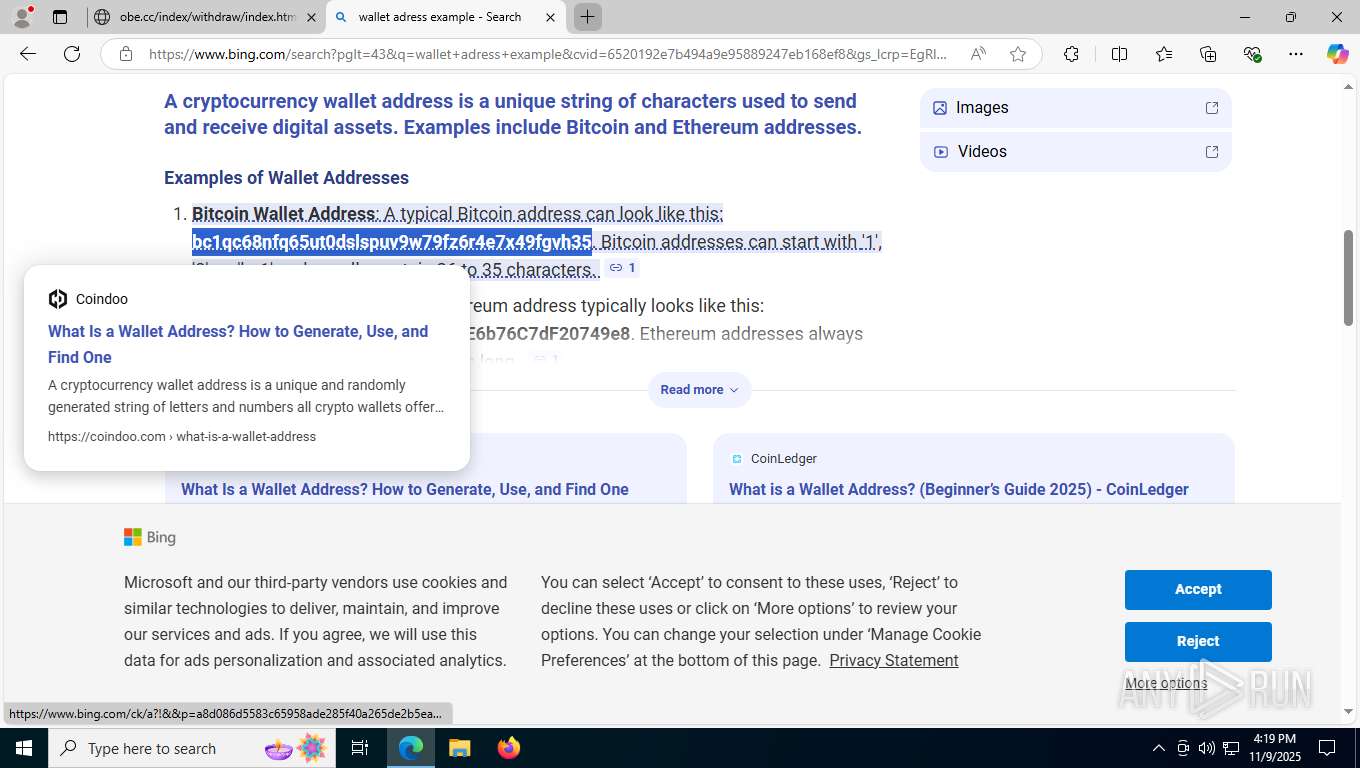Open the notification center icon
Viewport: 1360px width, 768px height.
click(1327, 748)
